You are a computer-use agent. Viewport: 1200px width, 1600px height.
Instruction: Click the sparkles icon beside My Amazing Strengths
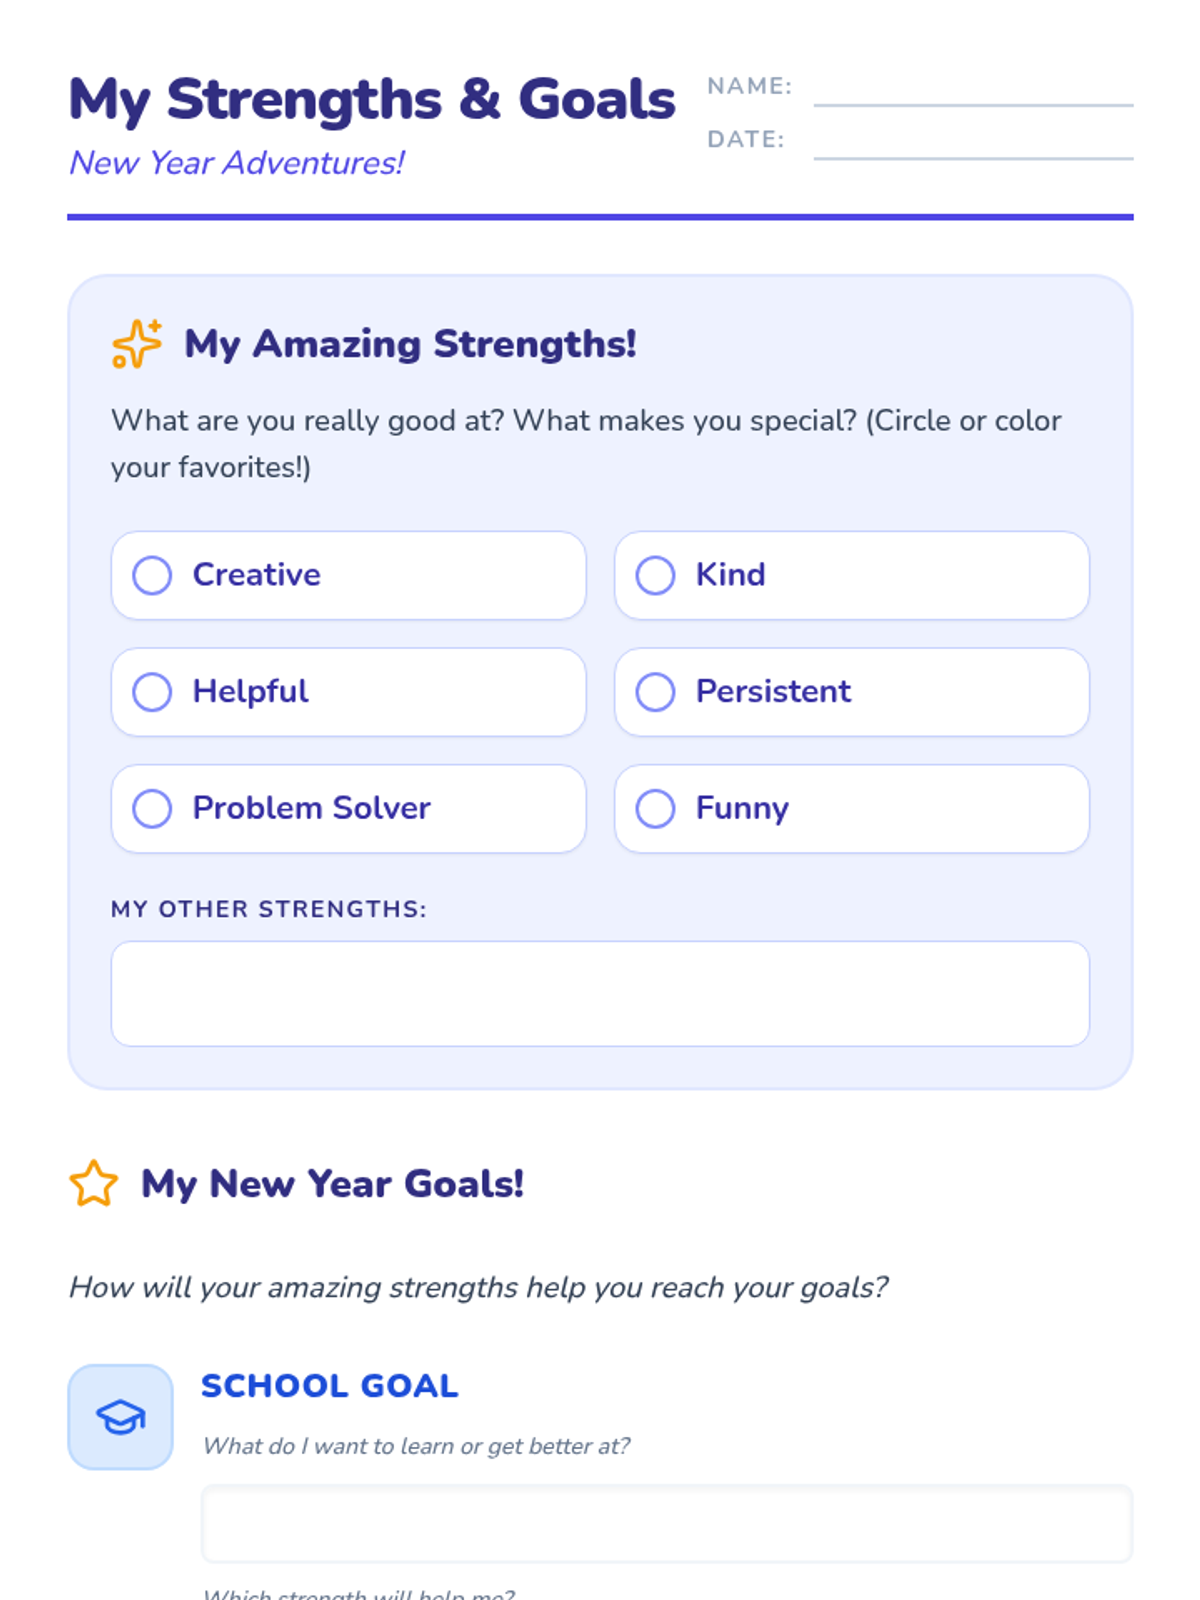tap(136, 344)
